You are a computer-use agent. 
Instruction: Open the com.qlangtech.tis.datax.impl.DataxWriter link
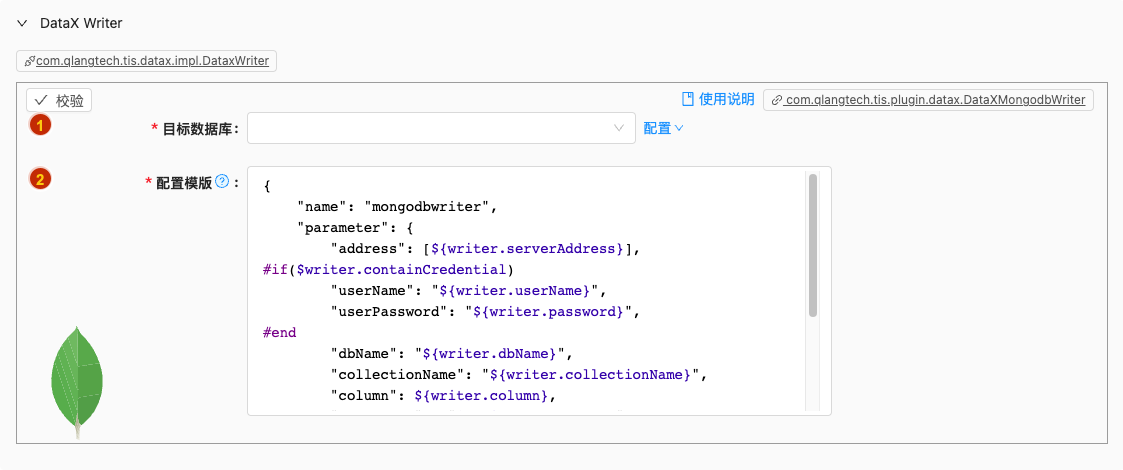point(151,61)
